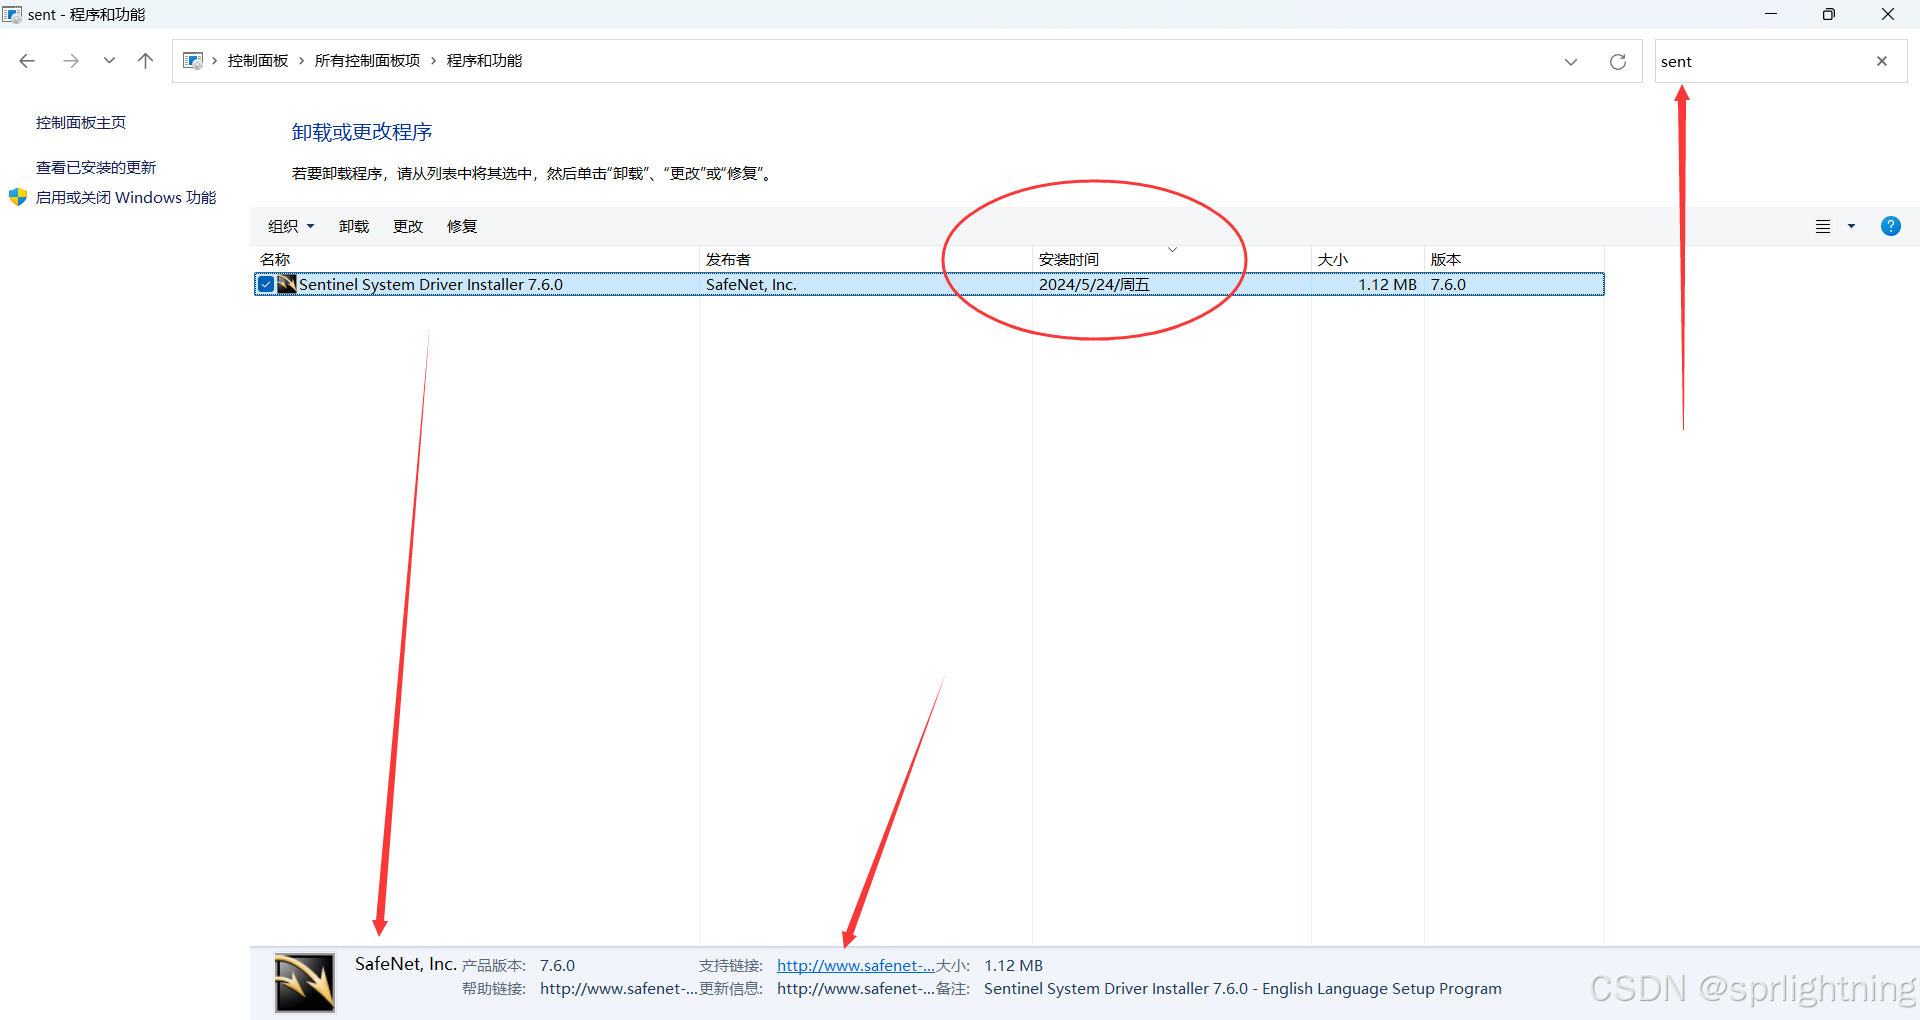Sort by 安装时间 column header
The width and height of the screenshot is (1920, 1020).
pos(1171,259)
